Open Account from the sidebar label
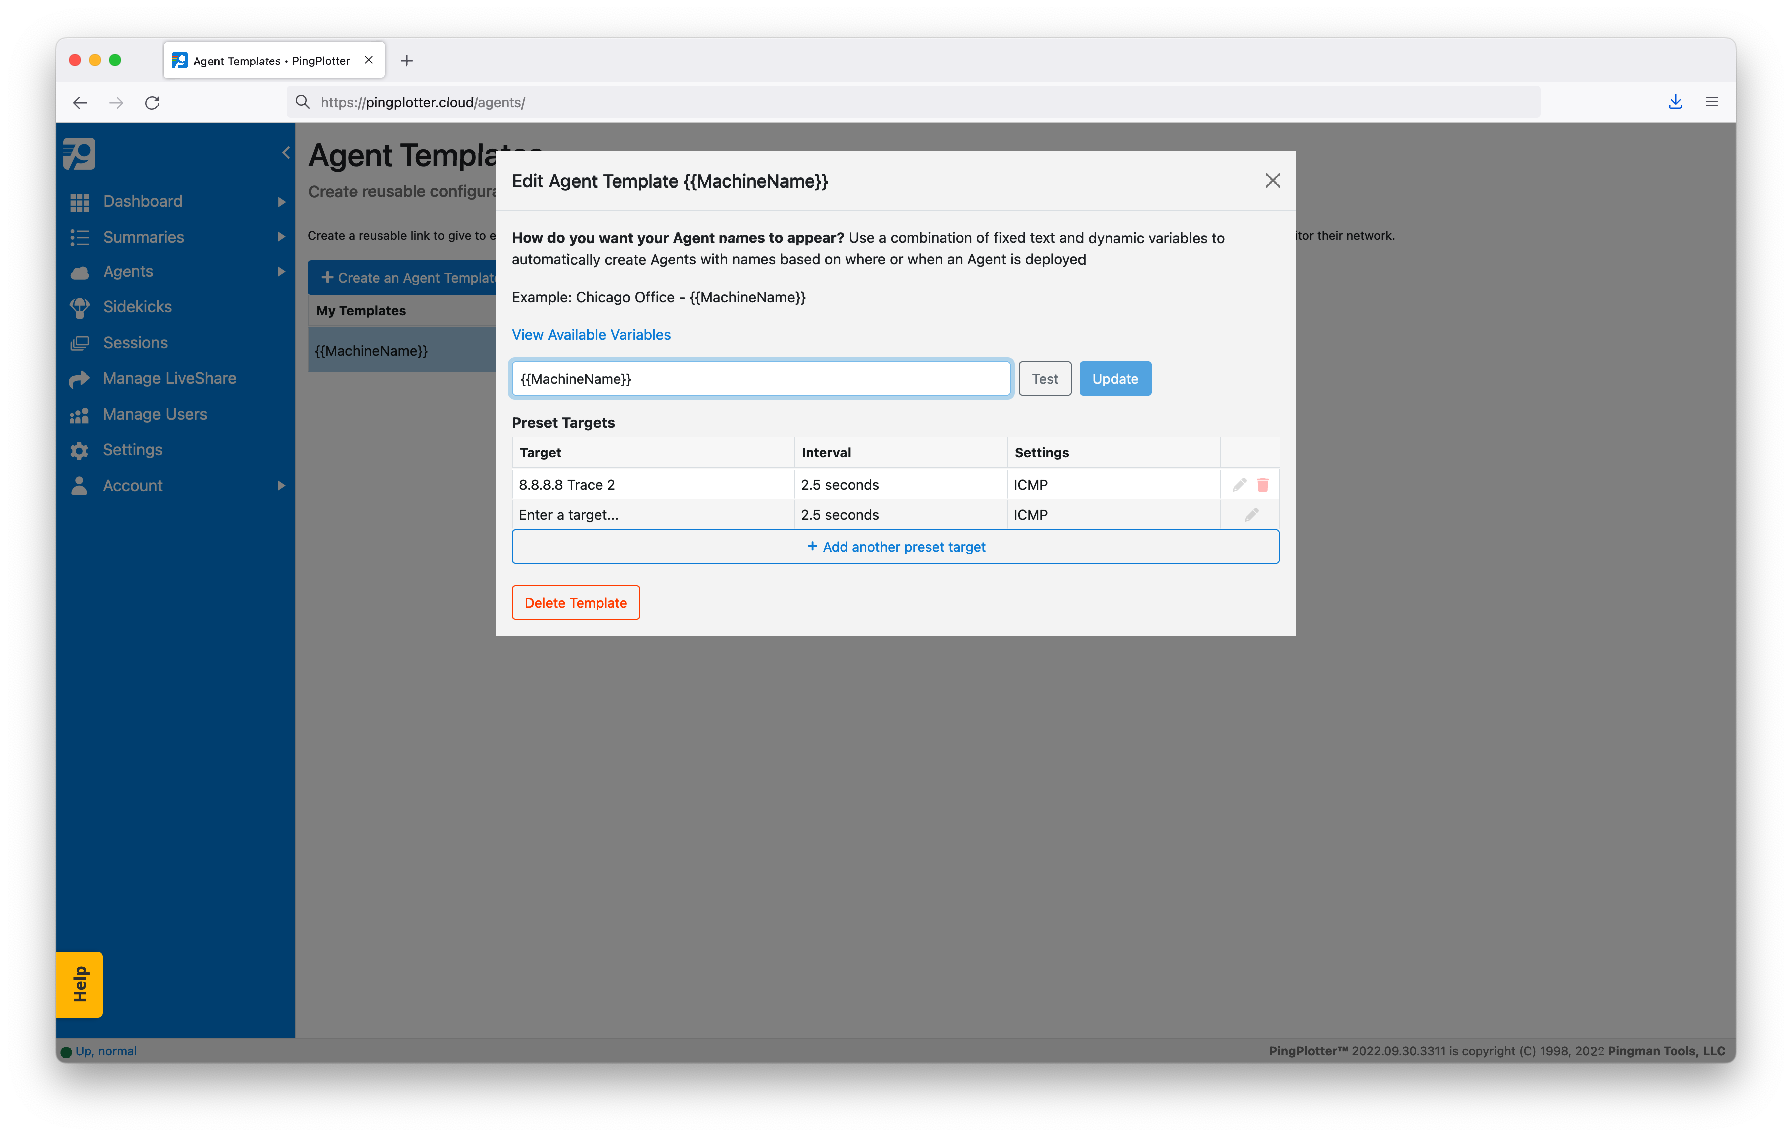 tap(132, 486)
